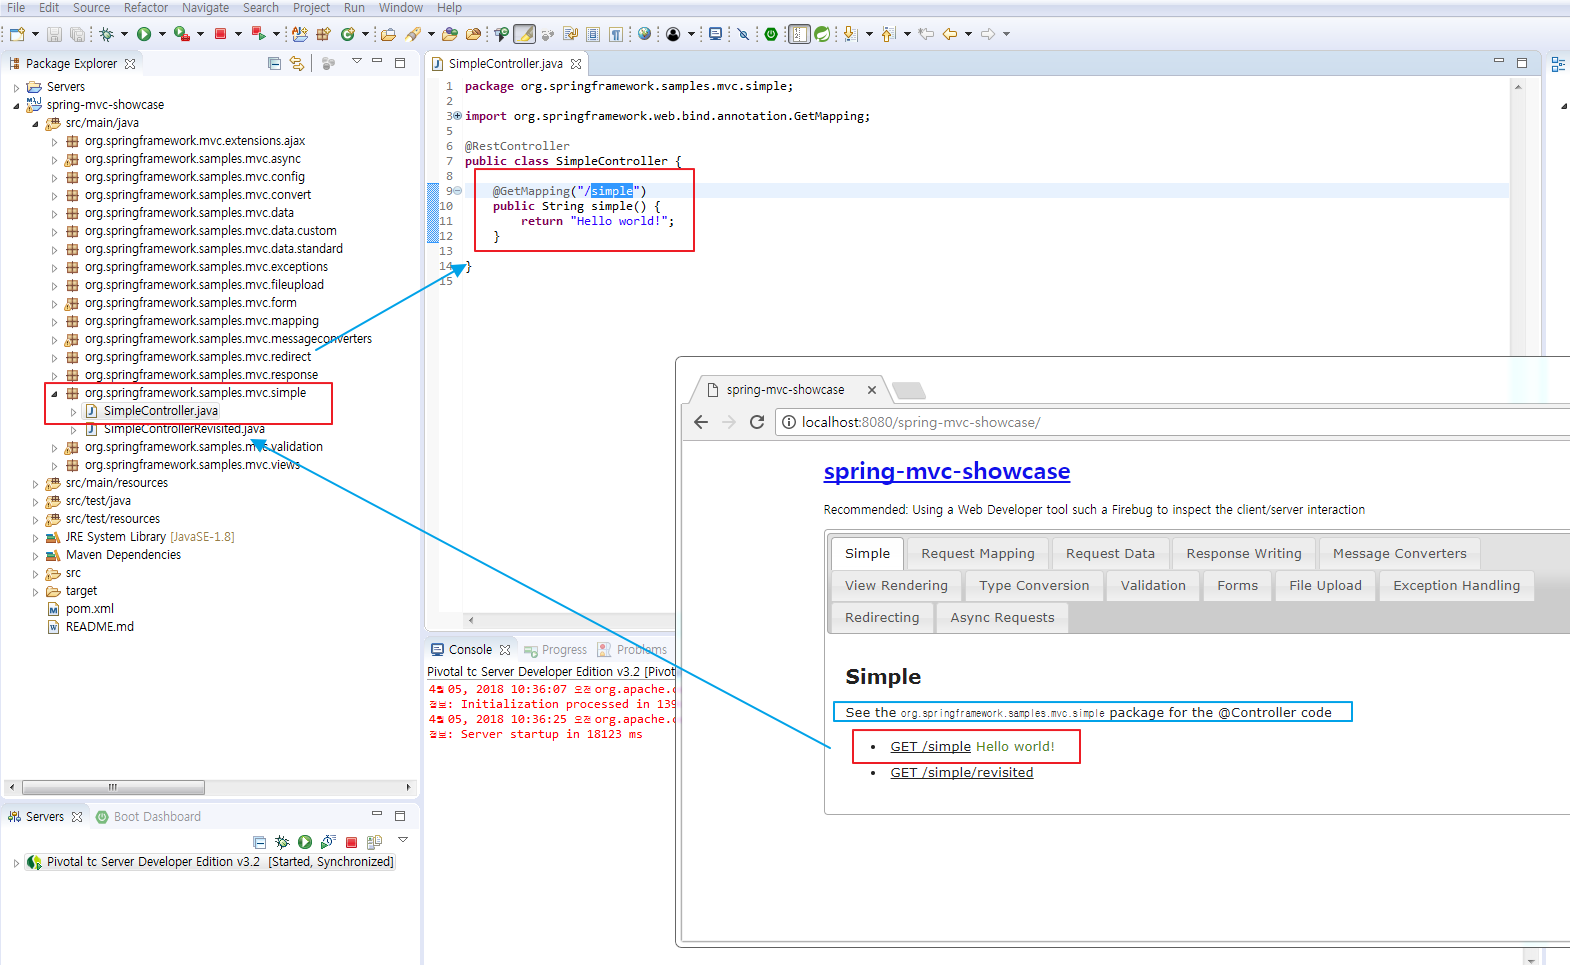
Task: Collapse the src/main/java folder node
Action: [35, 123]
